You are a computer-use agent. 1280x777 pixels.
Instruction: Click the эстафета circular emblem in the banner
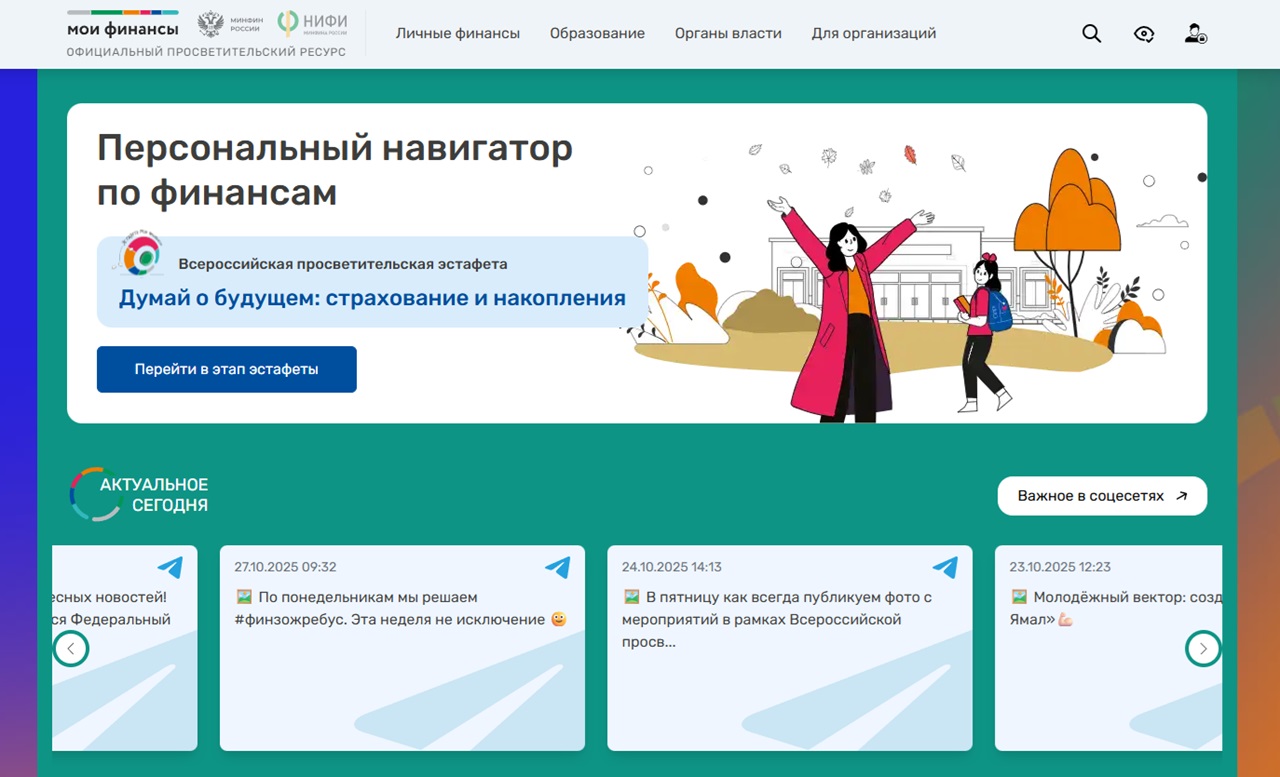coord(143,256)
